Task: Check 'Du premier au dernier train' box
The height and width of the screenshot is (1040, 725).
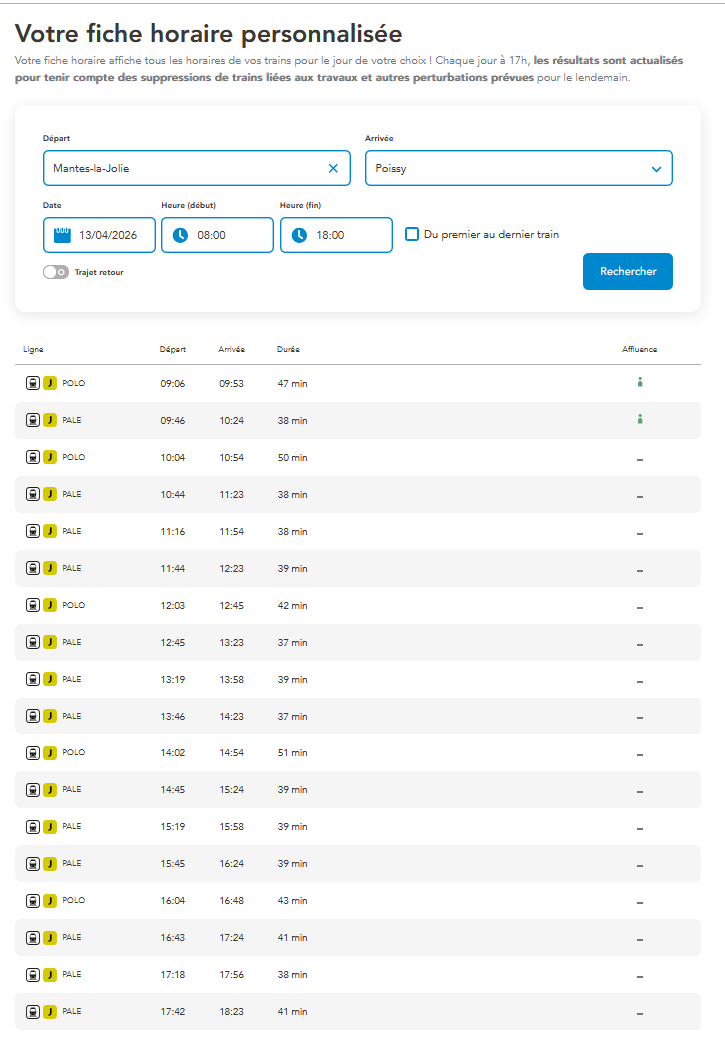Action: (412, 234)
